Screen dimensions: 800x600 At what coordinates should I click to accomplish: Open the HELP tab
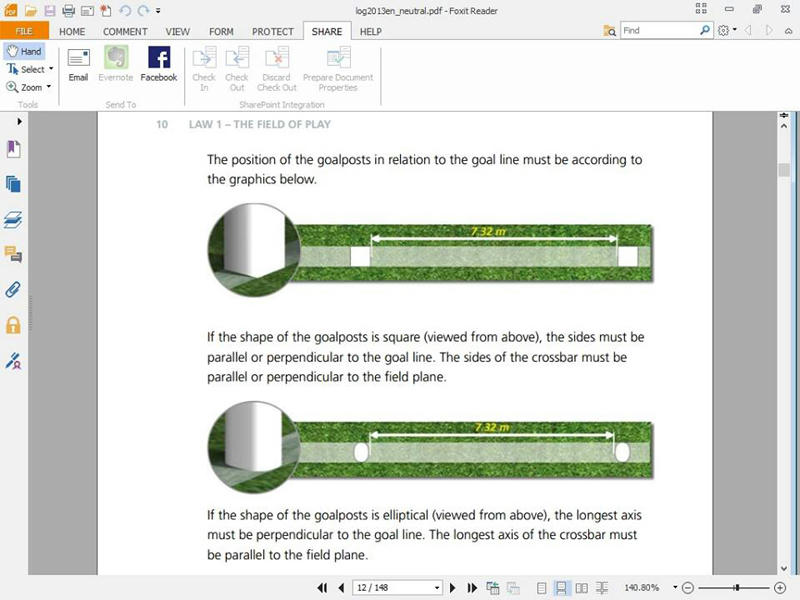click(x=370, y=31)
